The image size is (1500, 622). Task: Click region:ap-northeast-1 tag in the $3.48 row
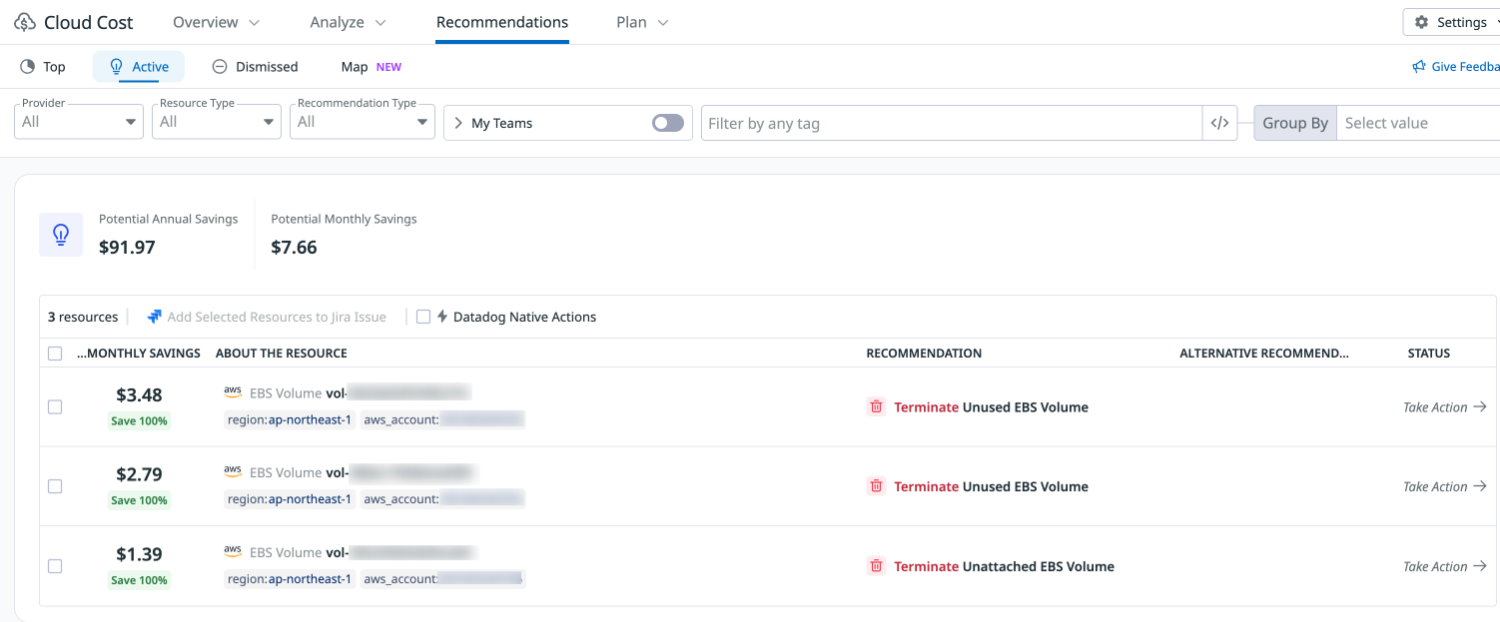tap(289, 420)
